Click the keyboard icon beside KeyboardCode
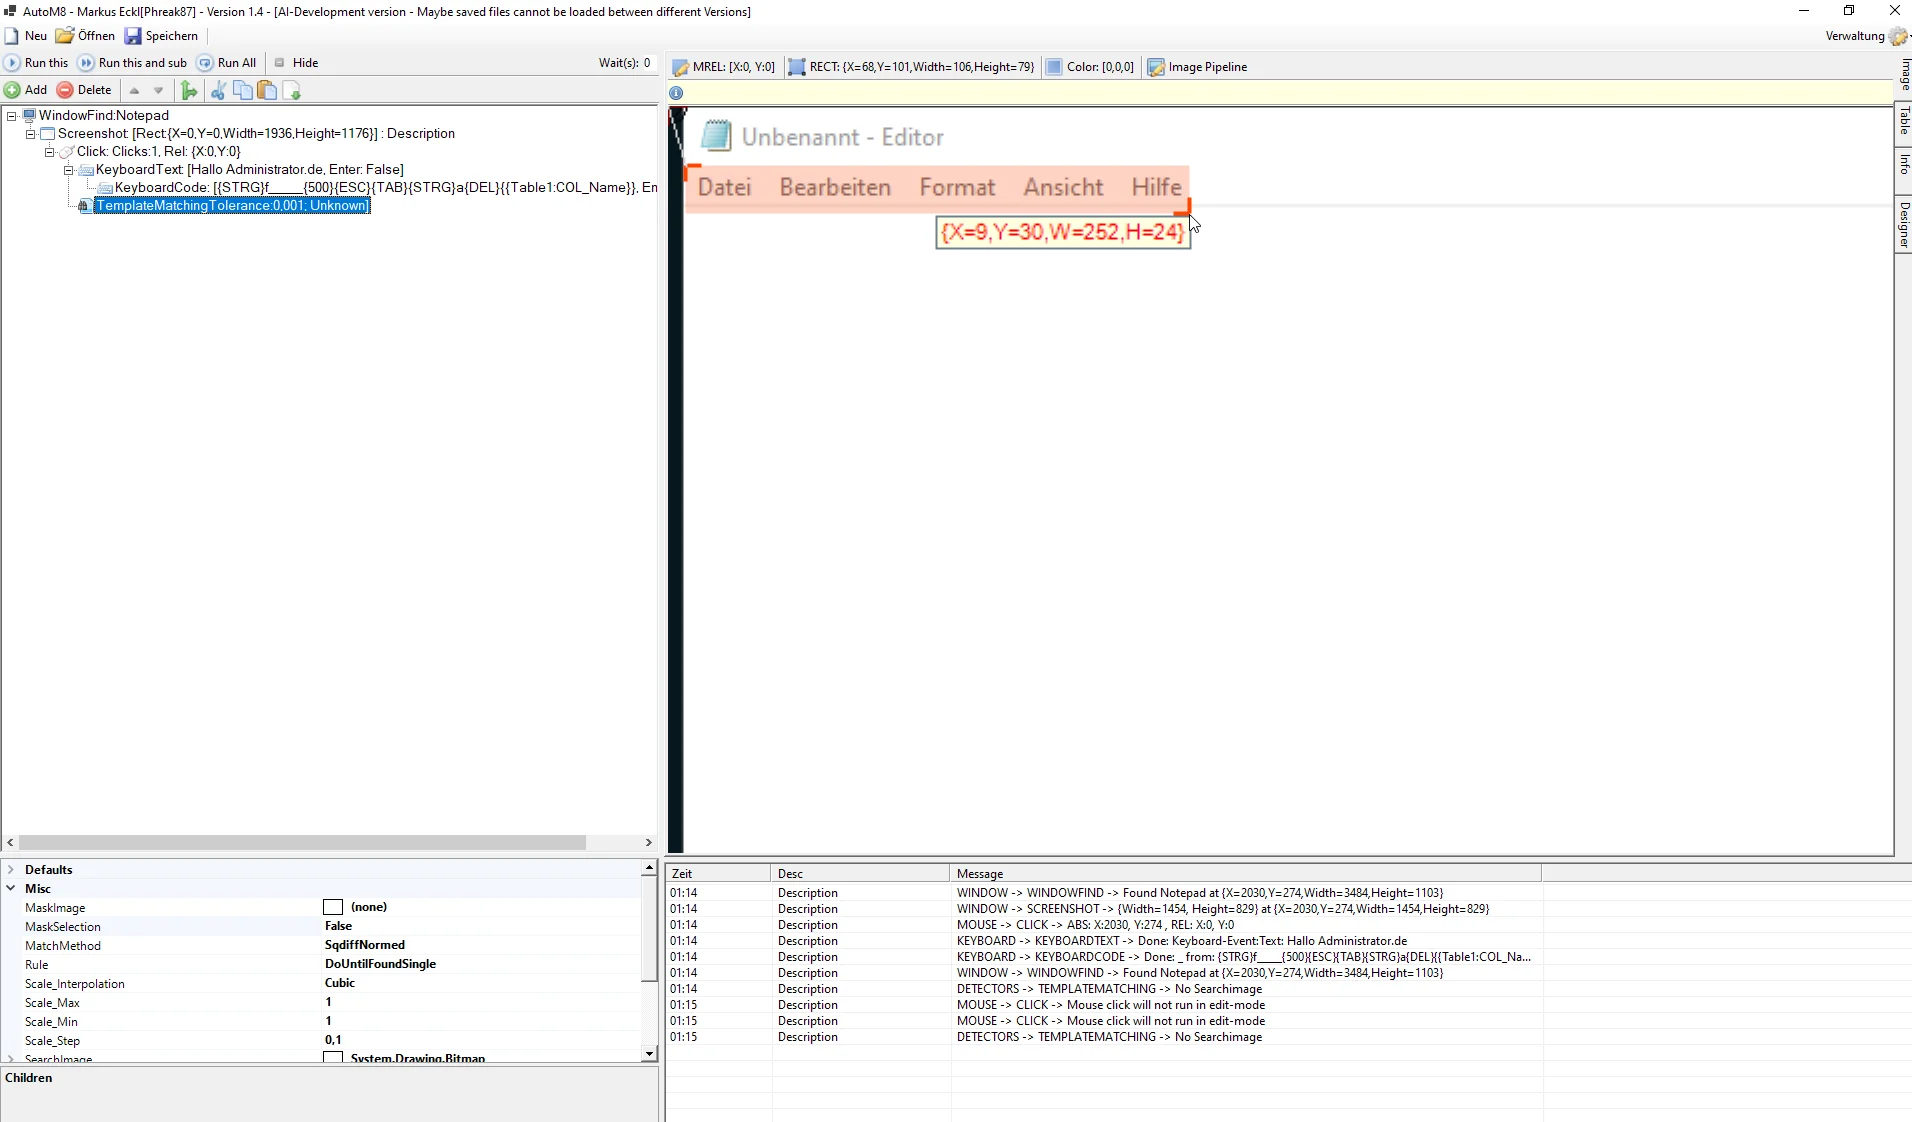The width and height of the screenshot is (1912, 1122). 105,188
